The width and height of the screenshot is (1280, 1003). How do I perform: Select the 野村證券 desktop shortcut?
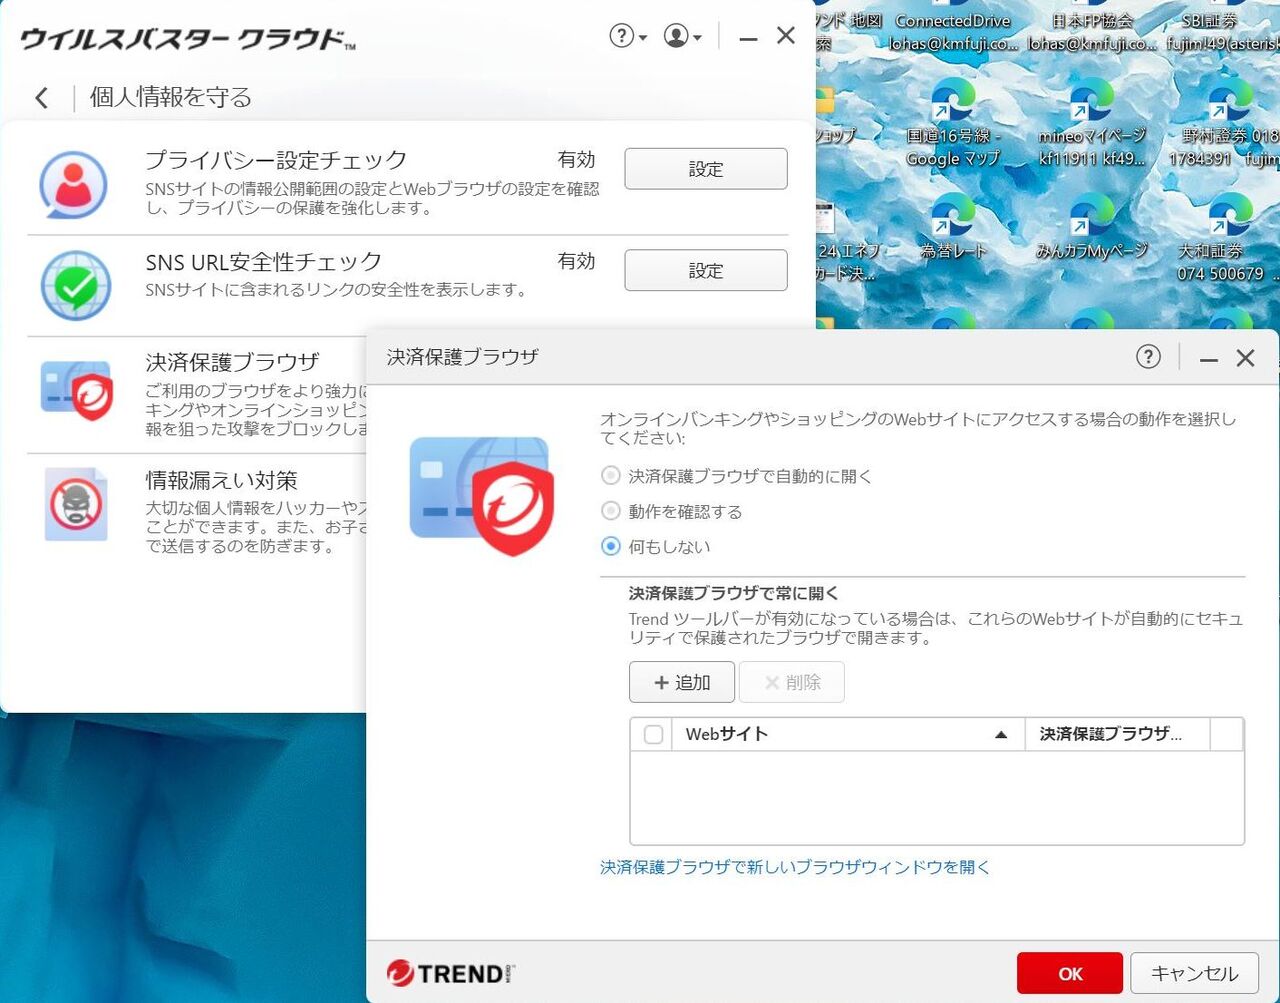[x=1225, y=124]
